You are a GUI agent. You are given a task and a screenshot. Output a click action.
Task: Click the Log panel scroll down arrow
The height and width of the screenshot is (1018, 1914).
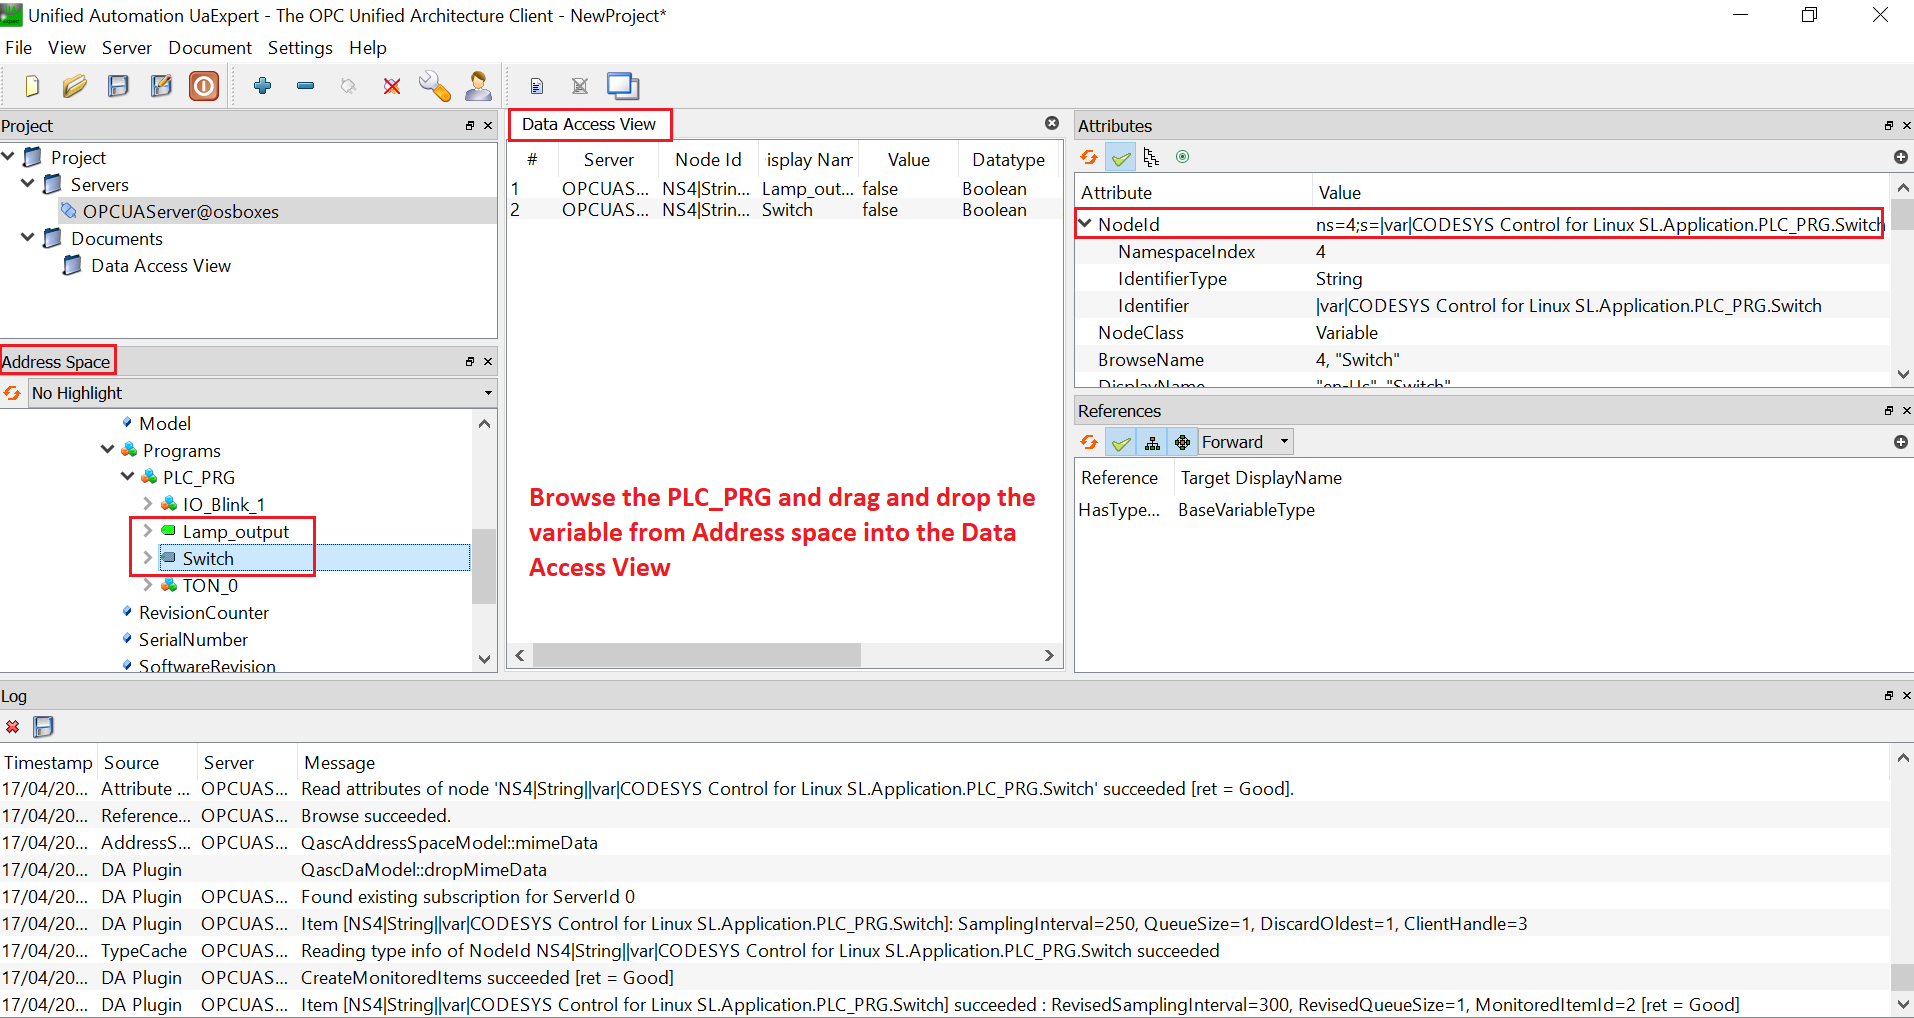1903,1004
